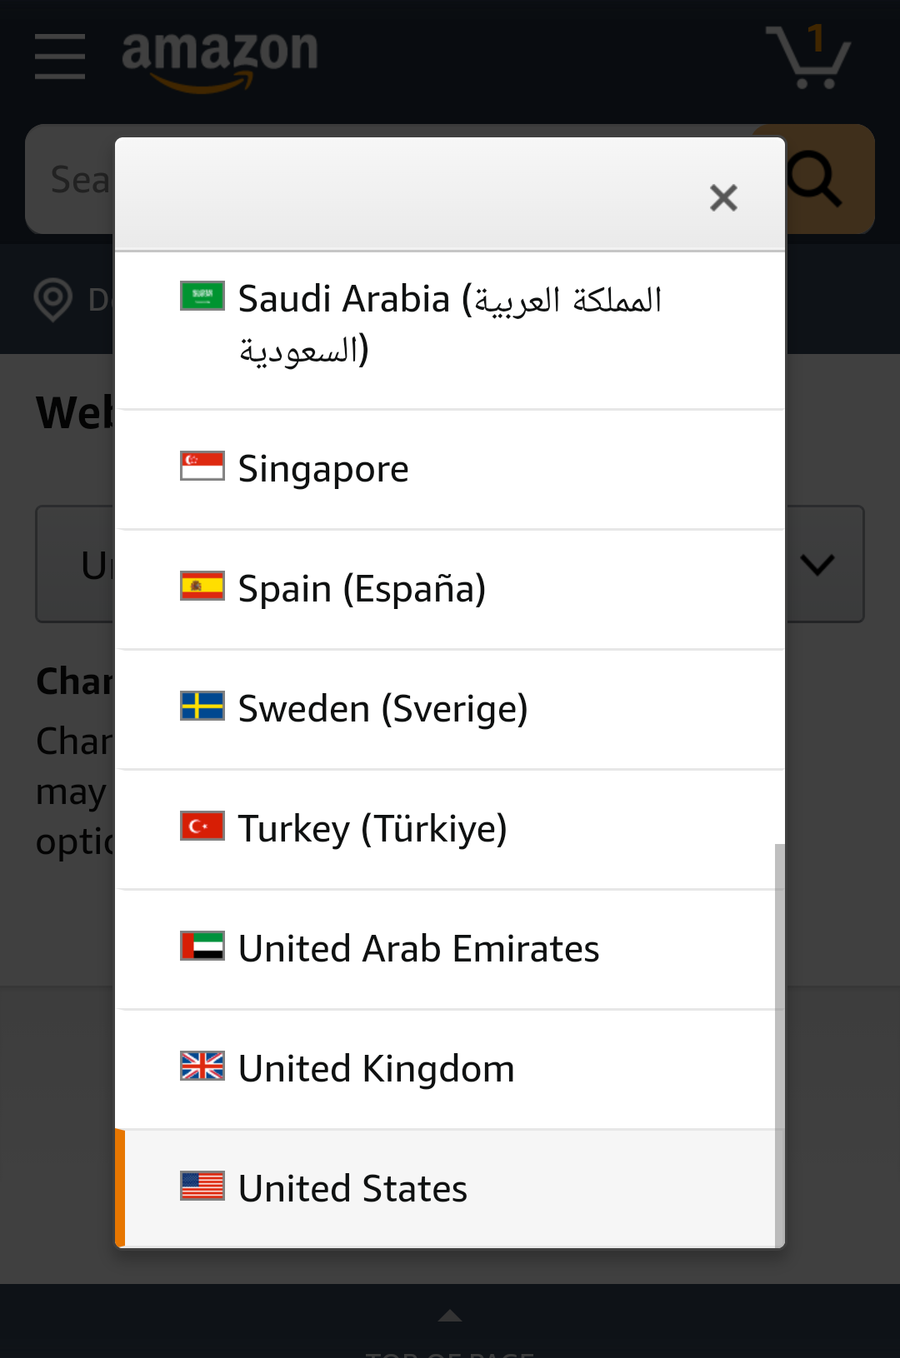Image resolution: width=900 pixels, height=1358 pixels.
Task: Select Turkey (Türkiye) option
Action: point(450,829)
